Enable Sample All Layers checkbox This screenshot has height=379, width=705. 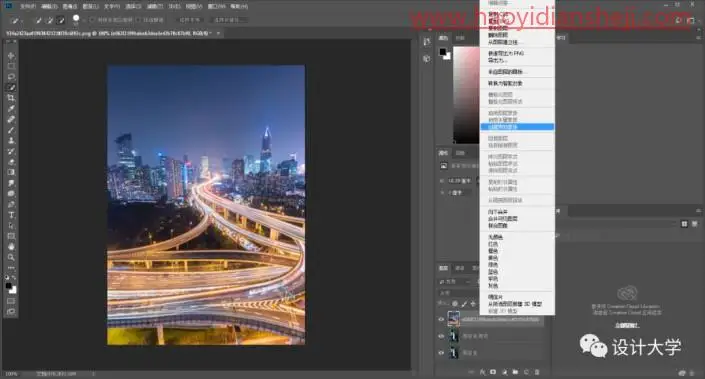coord(92,20)
